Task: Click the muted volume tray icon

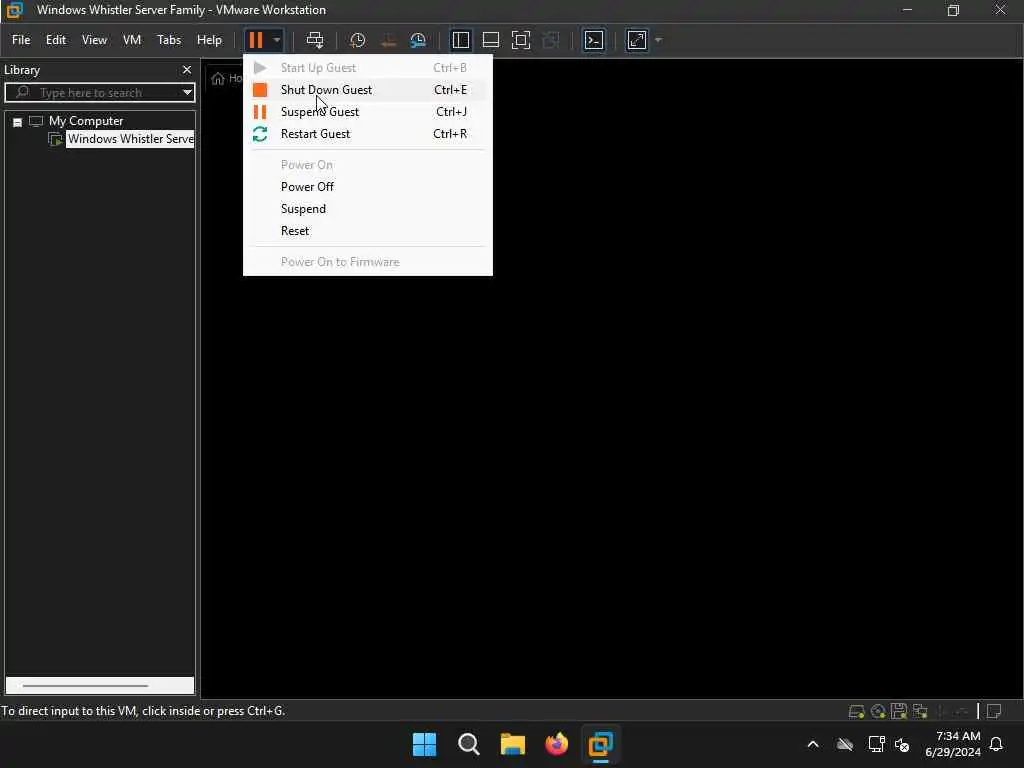Action: [902, 744]
